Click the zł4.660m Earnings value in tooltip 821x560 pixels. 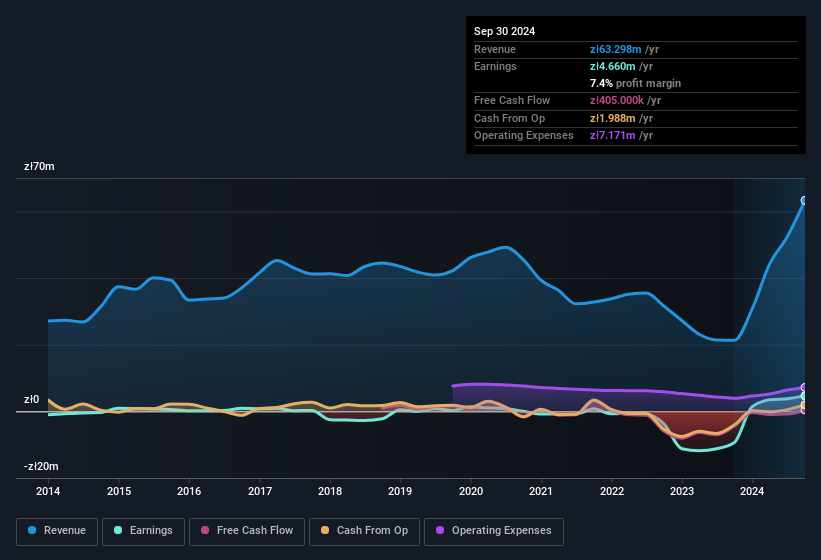[613, 66]
